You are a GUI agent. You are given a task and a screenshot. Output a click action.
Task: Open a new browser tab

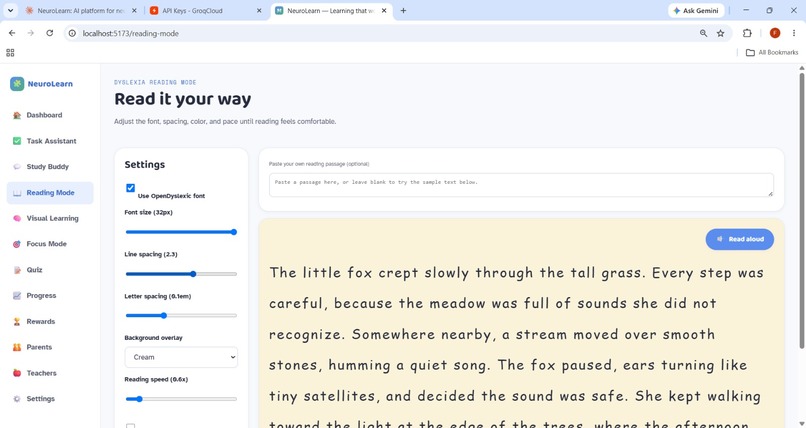404,10
